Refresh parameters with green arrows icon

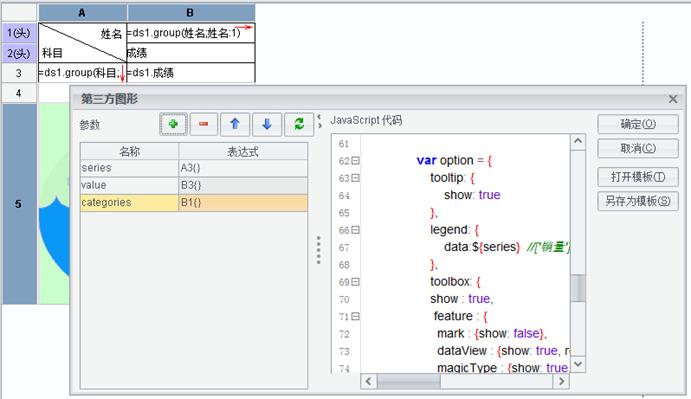point(299,124)
